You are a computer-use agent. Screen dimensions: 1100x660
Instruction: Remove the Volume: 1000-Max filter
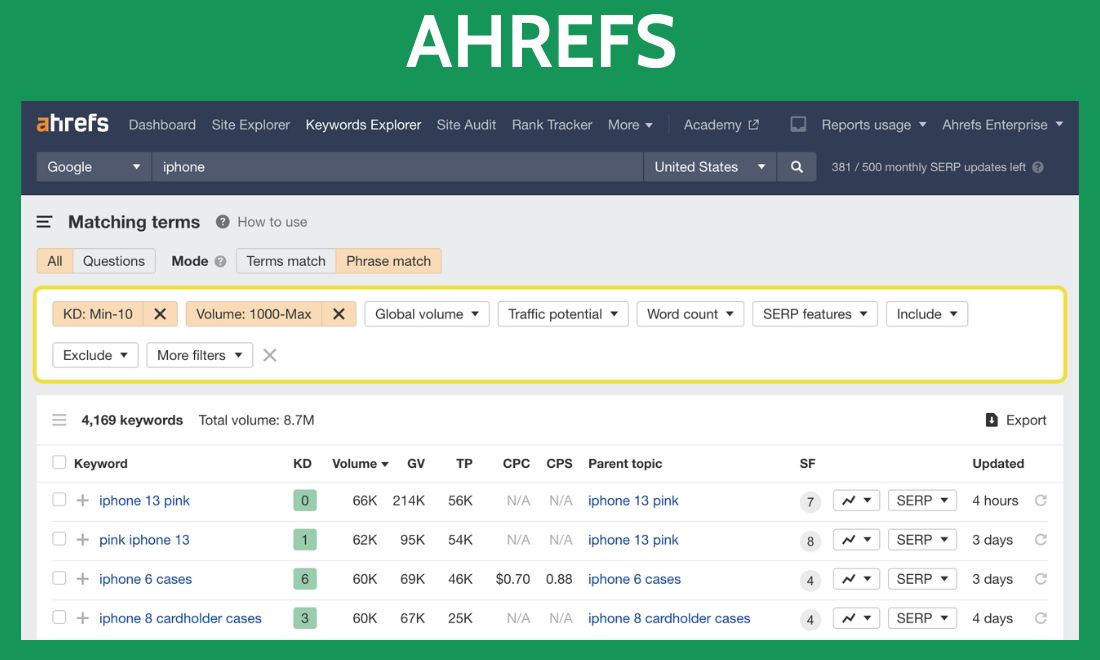338,314
